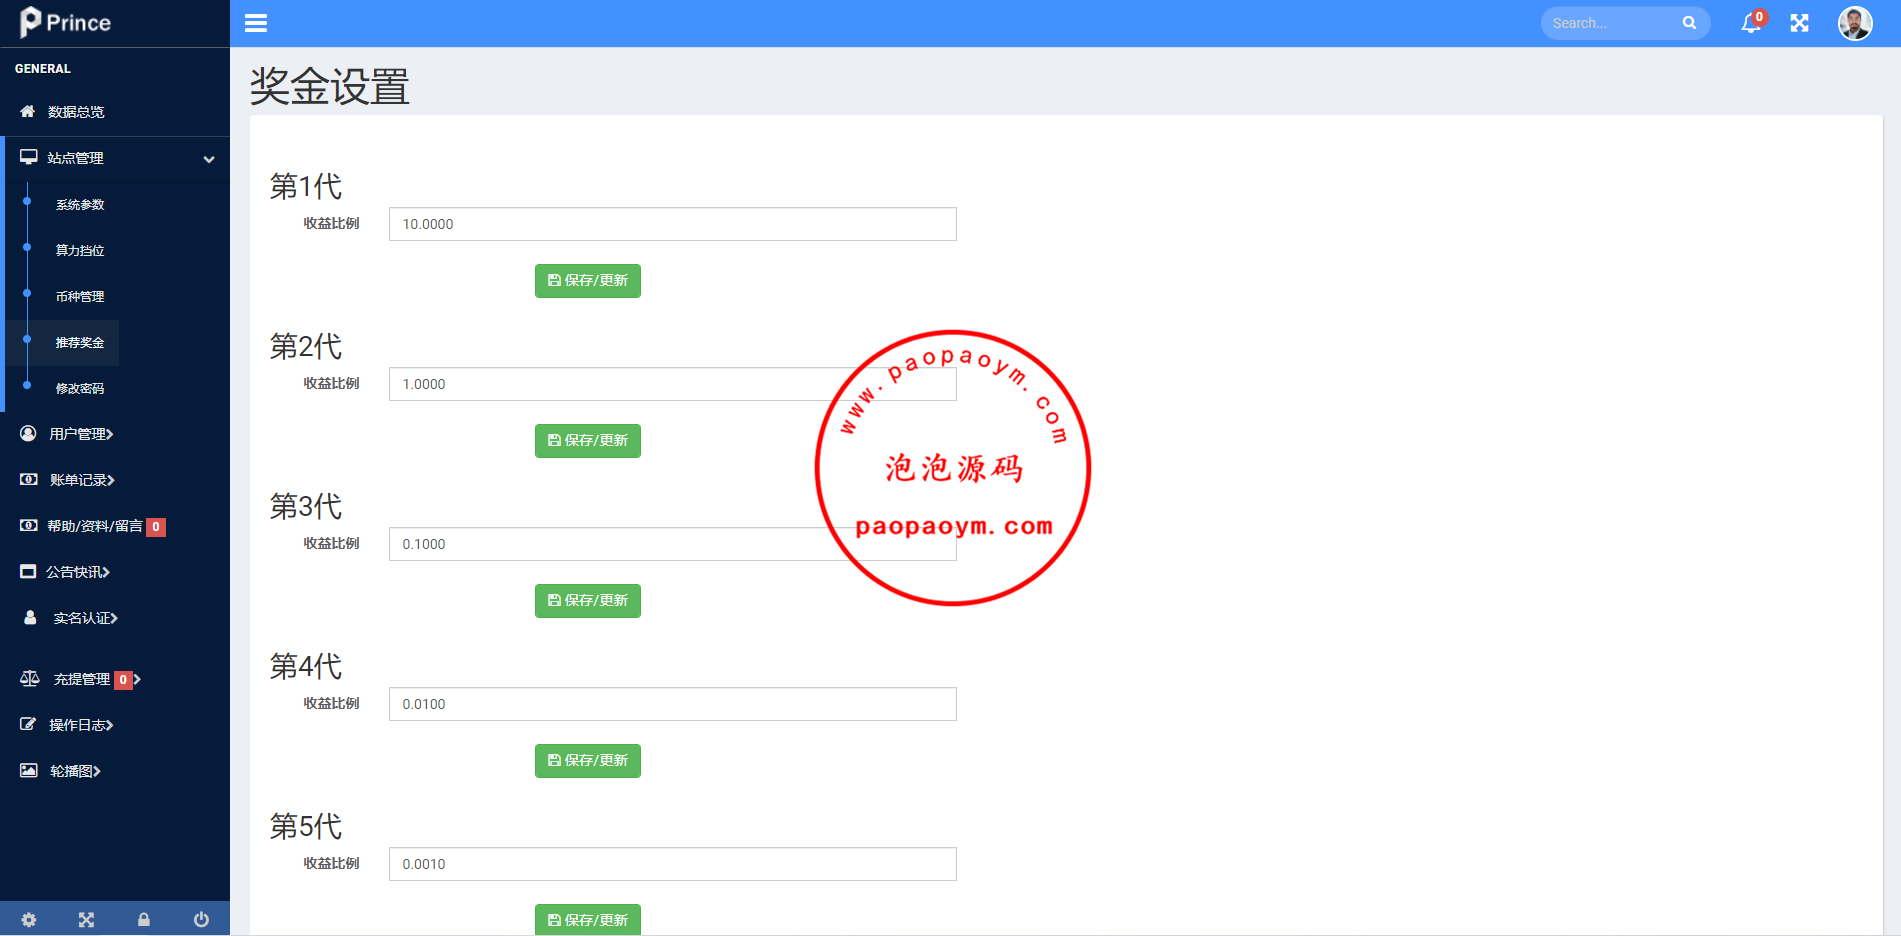Save the 第1代 reward ratio

pyautogui.click(x=587, y=281)
